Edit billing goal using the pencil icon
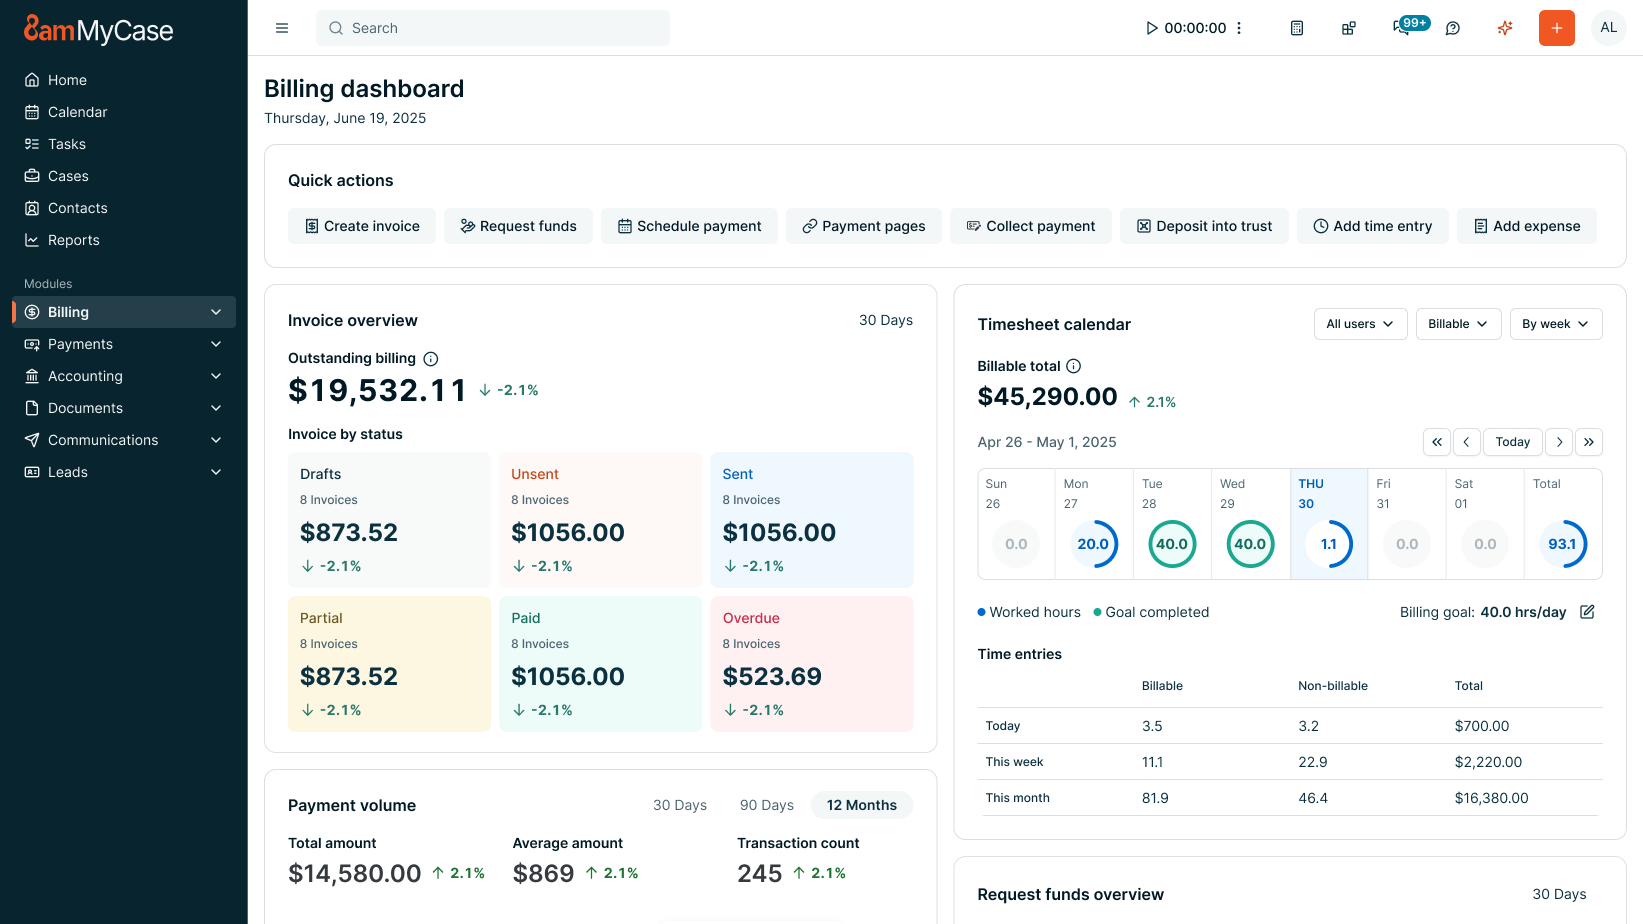Image resolution: width=1643 pixels, height=924 pixels. 1588,611
